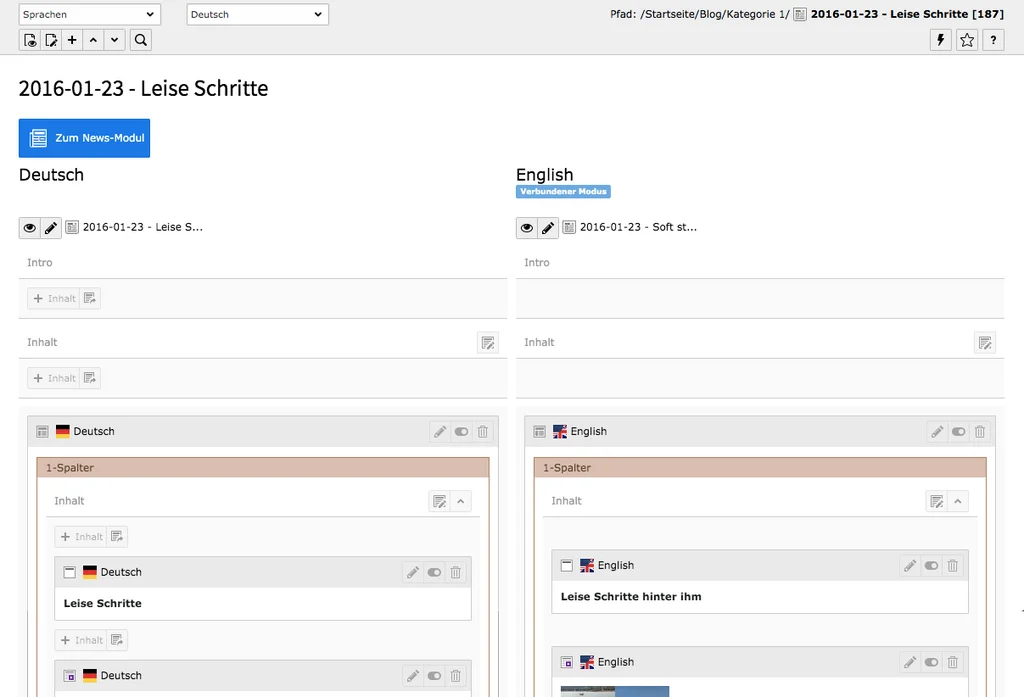Open the Sprachen dropdown
The image size is (1024, 697).
89,14
